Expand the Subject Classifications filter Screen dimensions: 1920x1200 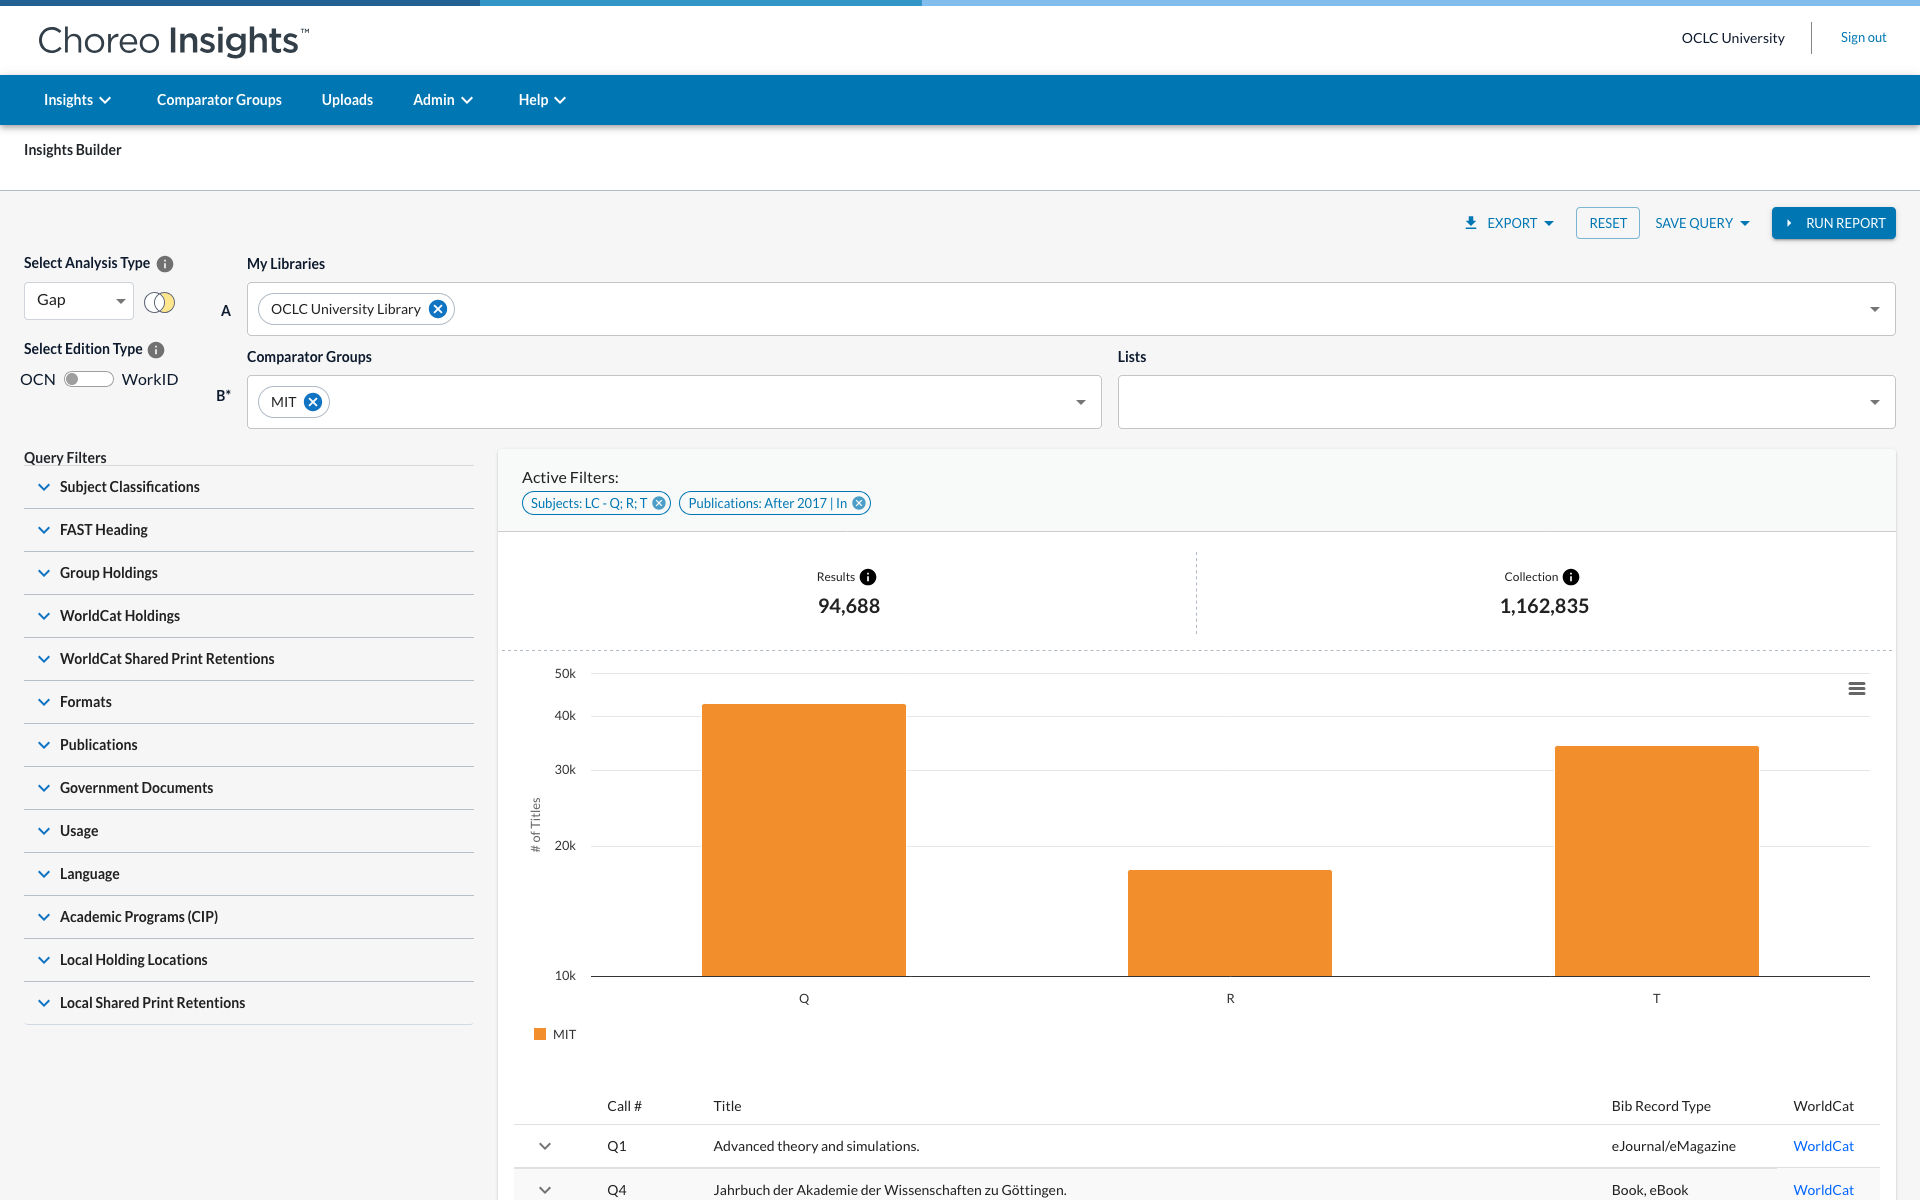[x=129, y=487]
